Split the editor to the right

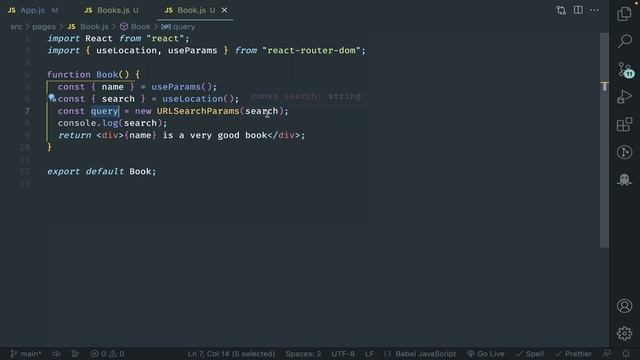[578, 10]
